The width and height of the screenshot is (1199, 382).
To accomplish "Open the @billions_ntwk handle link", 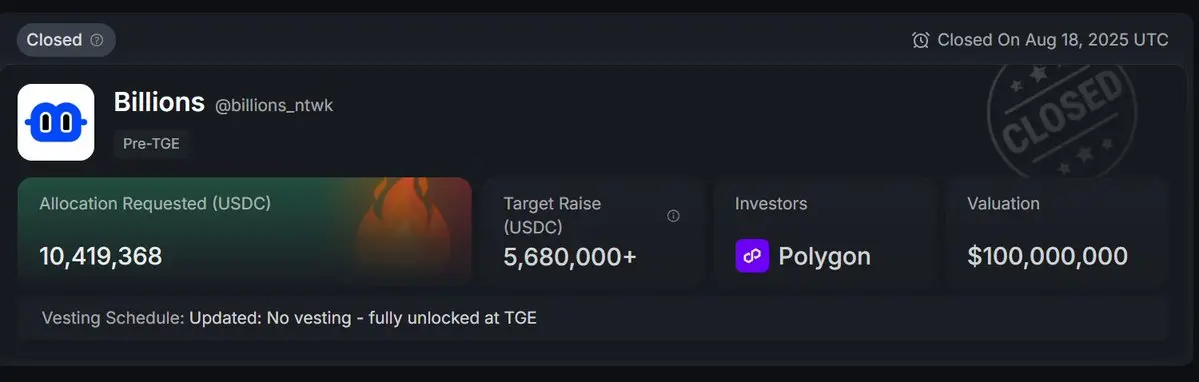I will 274,106.
